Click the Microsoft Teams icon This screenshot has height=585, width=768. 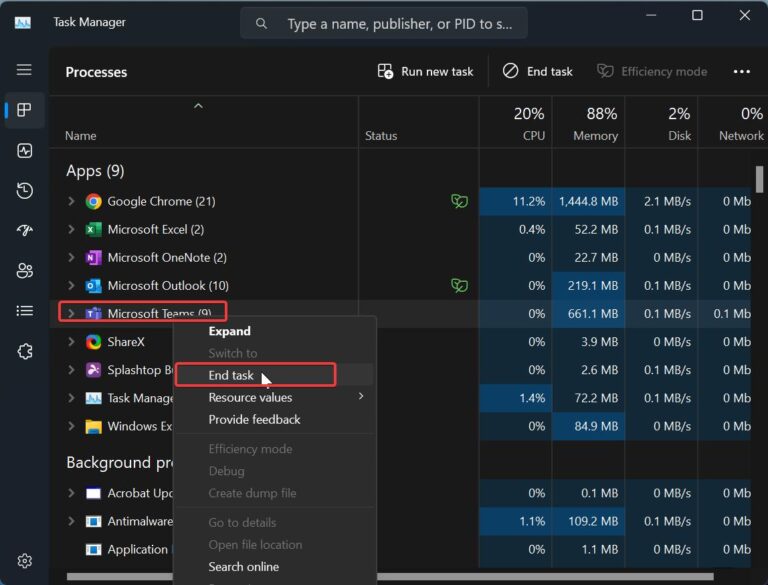click(x=93, y=314)
